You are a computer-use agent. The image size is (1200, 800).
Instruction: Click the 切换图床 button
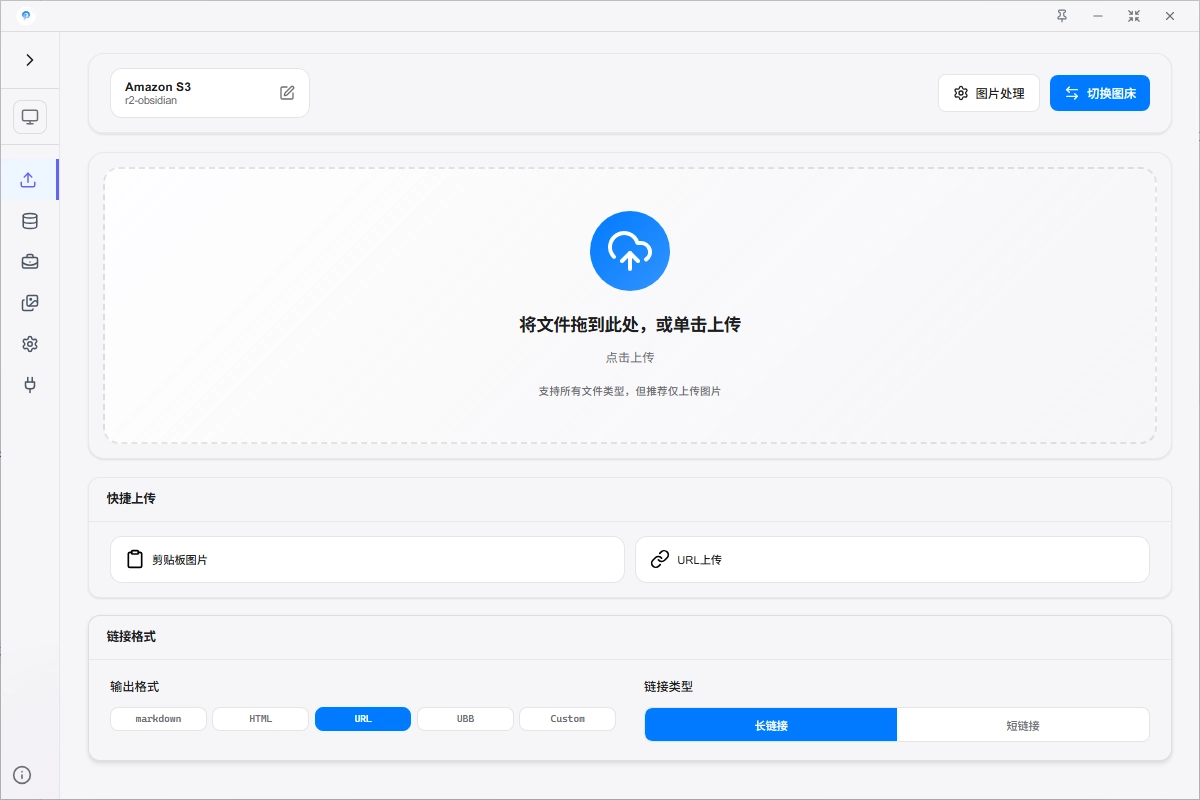(x=1100, y=92)
